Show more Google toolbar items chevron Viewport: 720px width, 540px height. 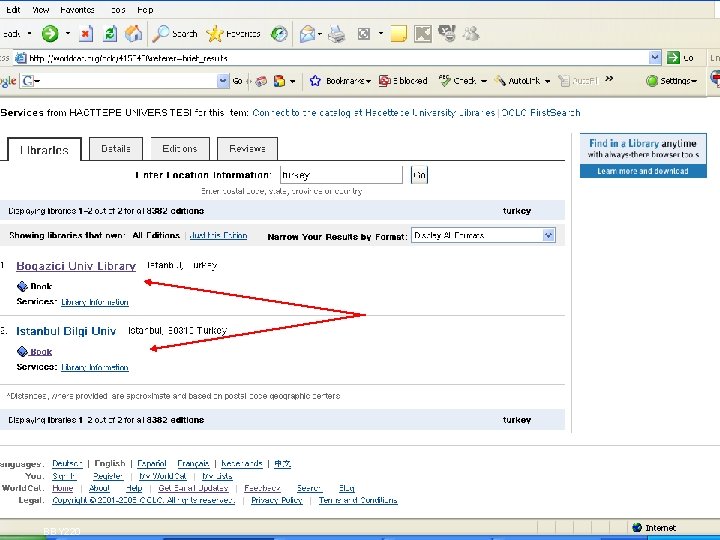point(609,79)
